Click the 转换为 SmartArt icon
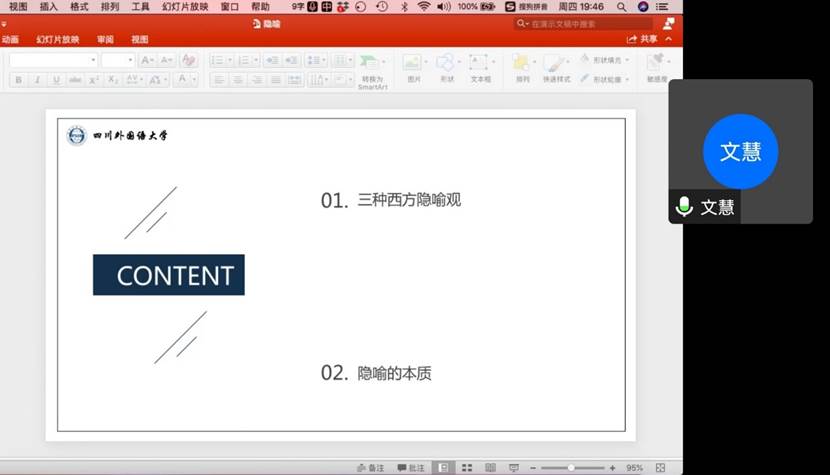This screenshot has height=475, width=830. [x=371, y=65]
